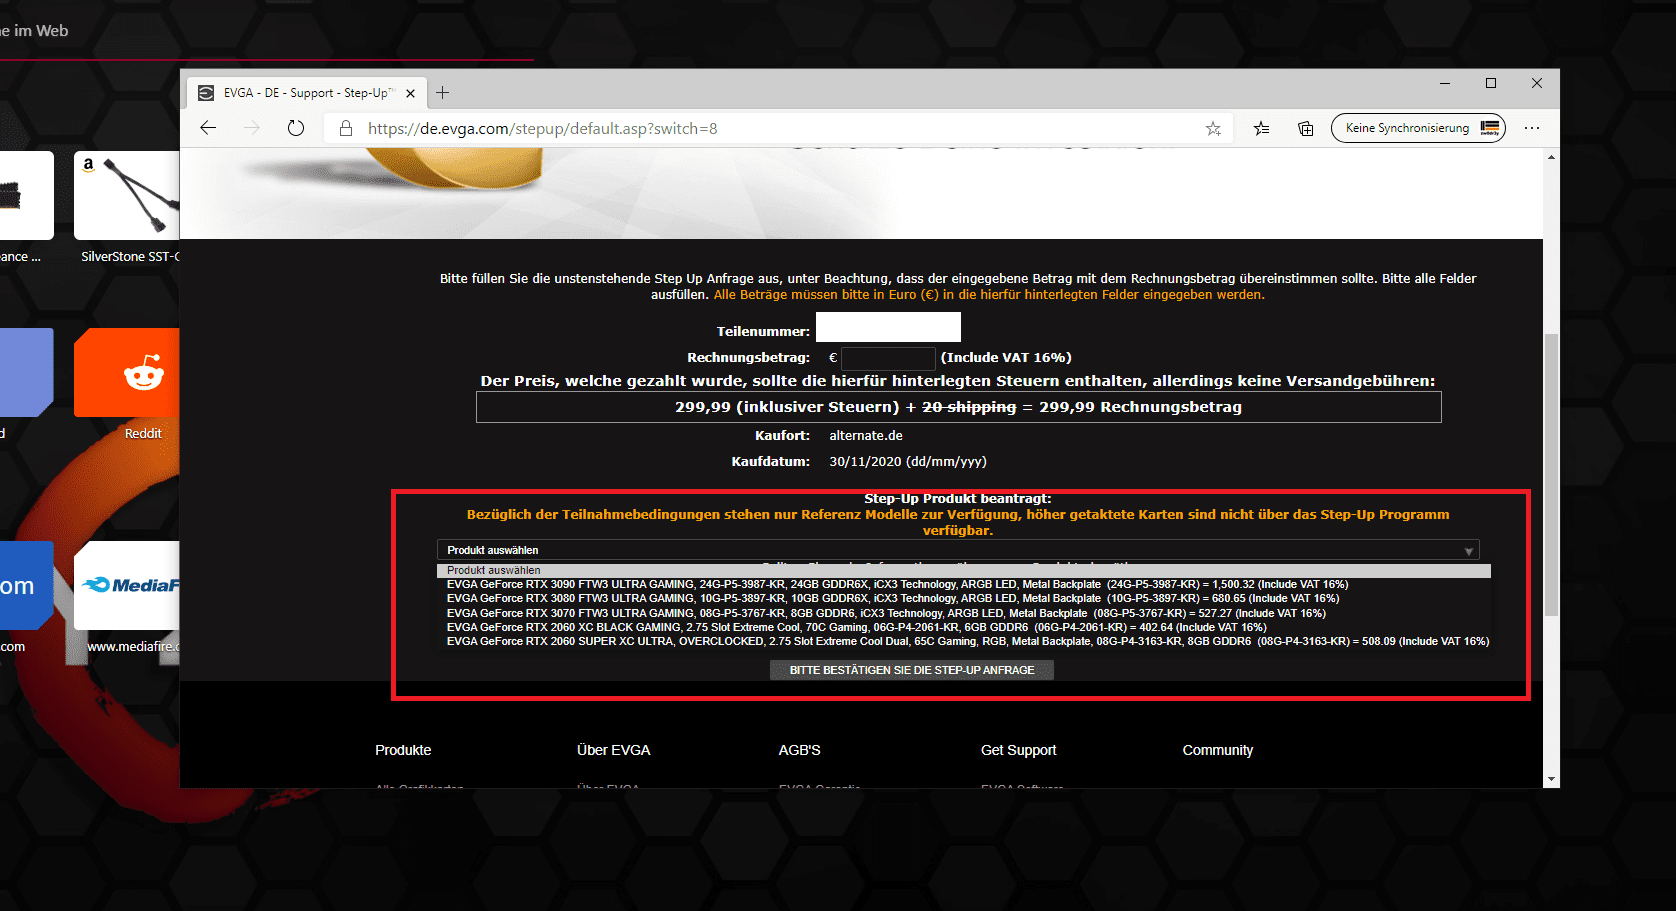
Task: Click the Teilenummer input field
Action: coord(888,327)
